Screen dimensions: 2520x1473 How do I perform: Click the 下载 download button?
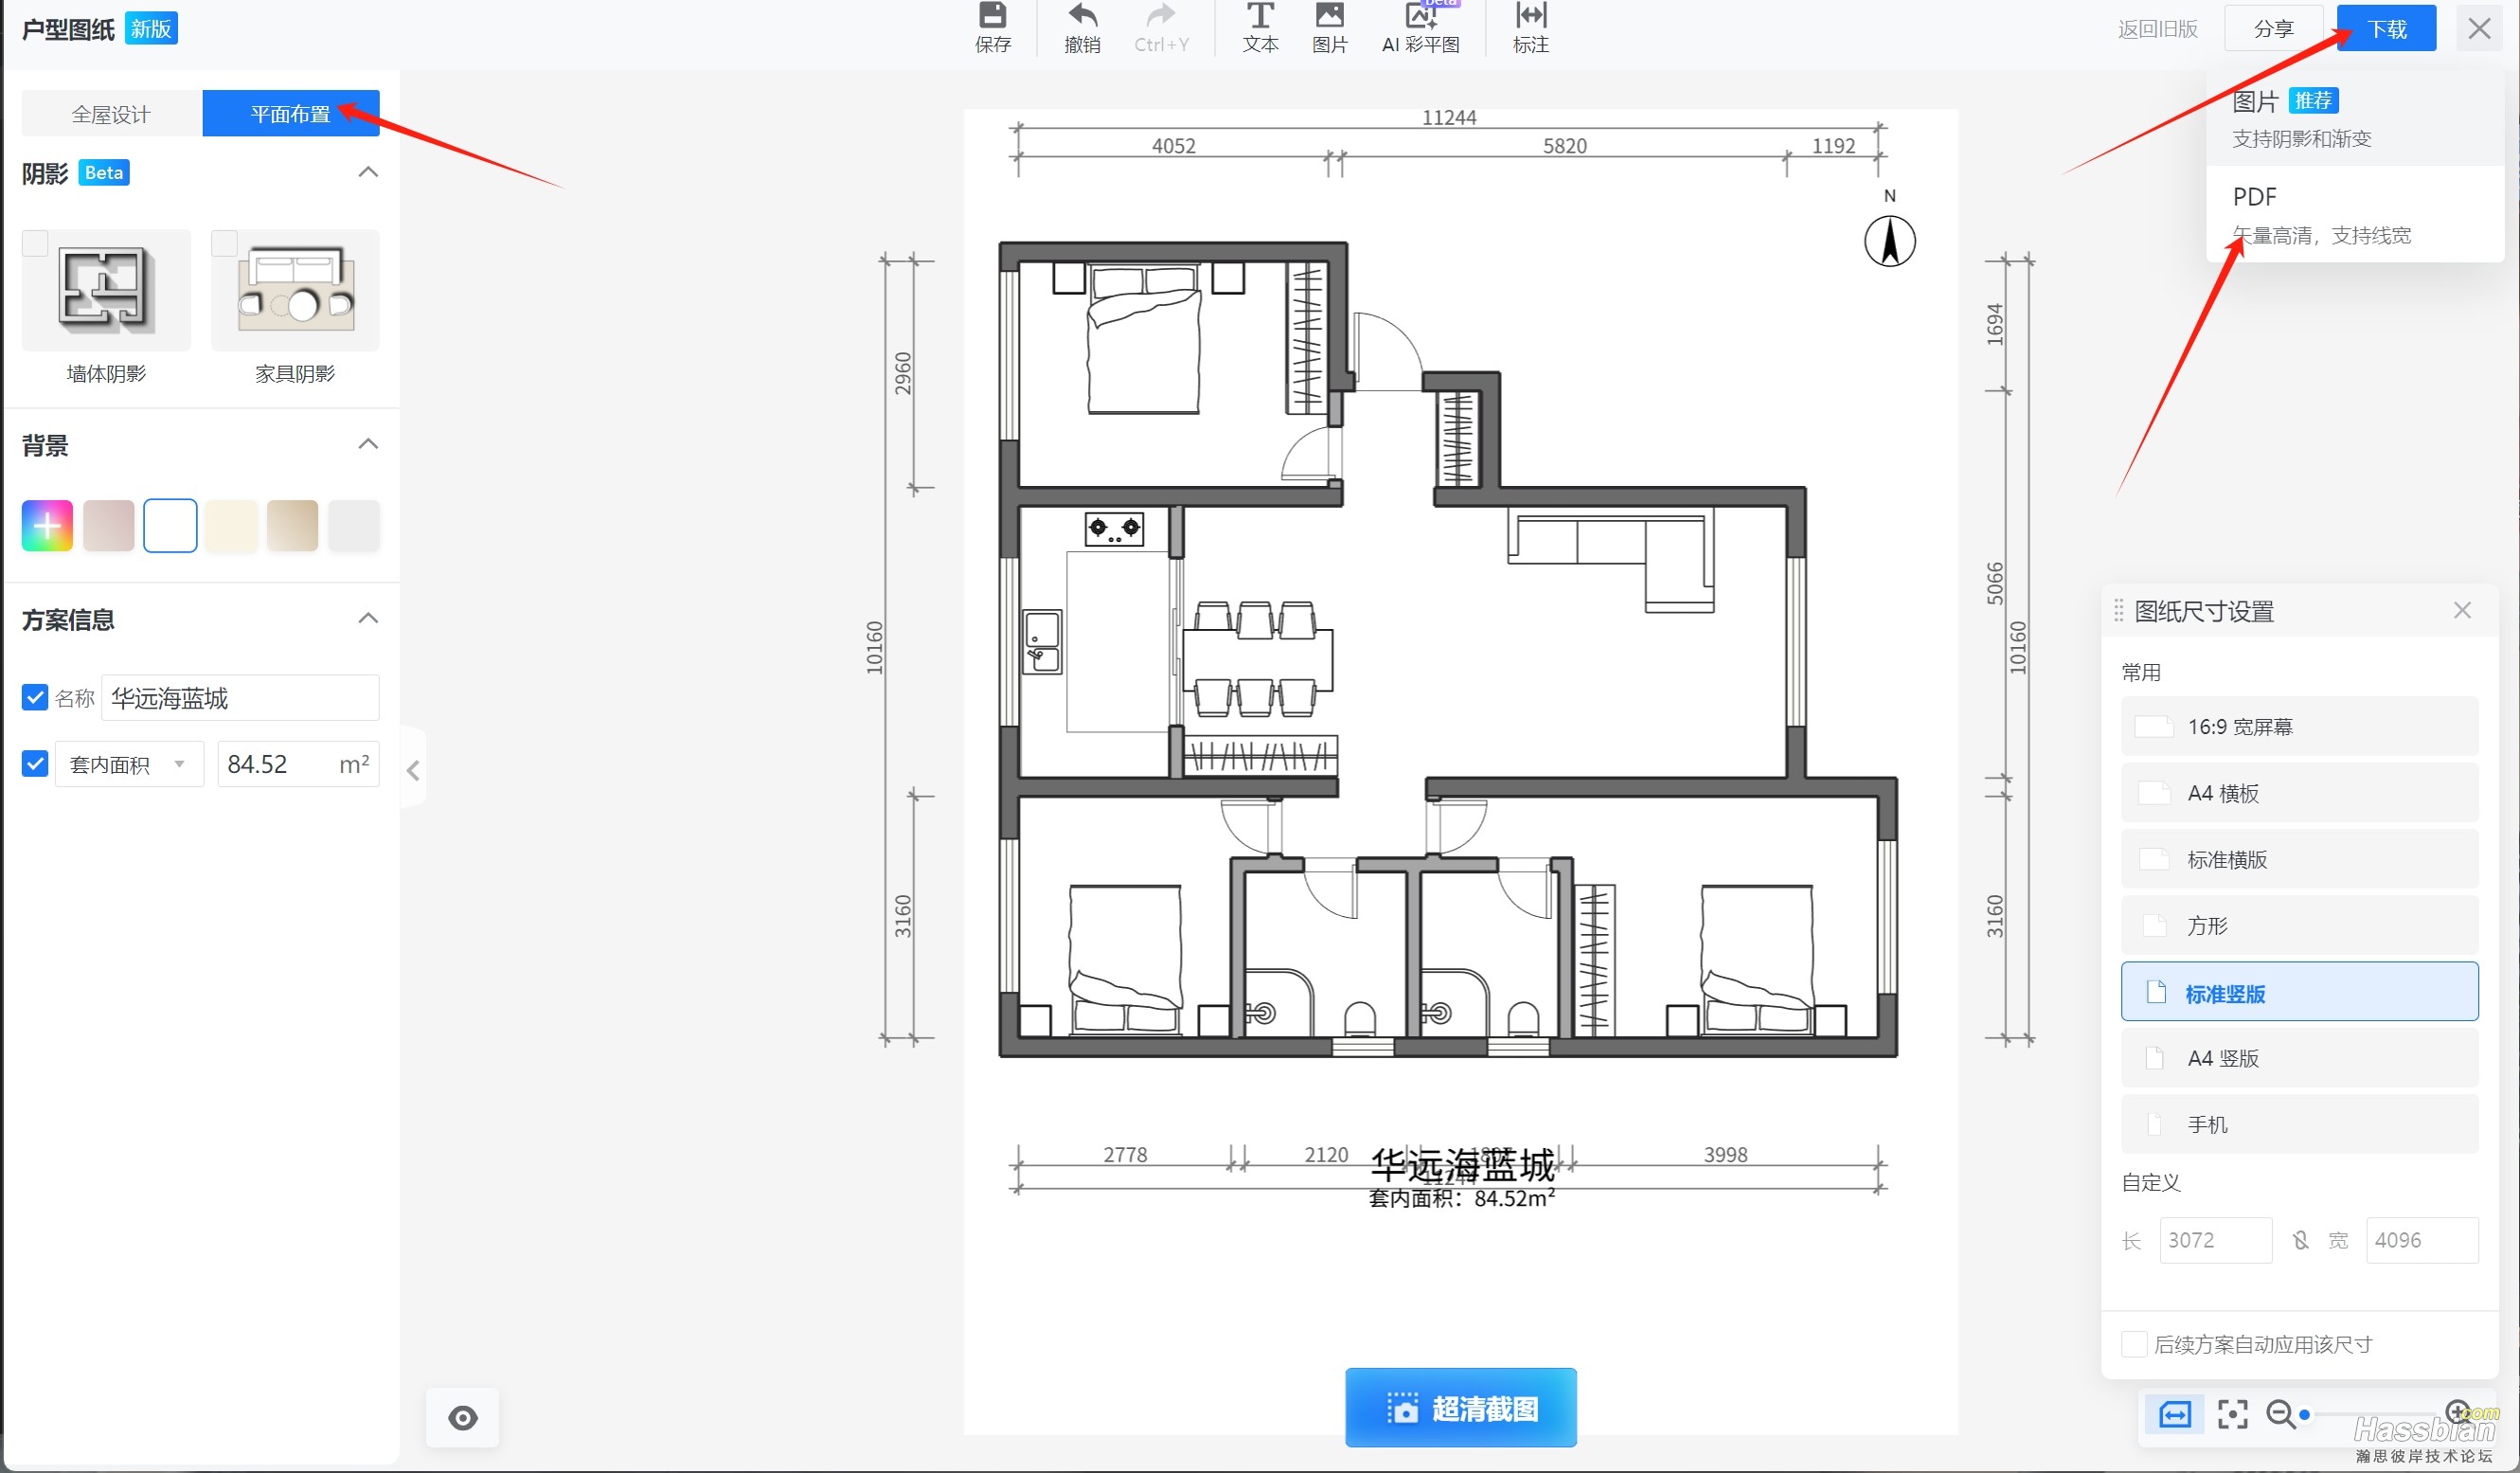pos(2386,28)
